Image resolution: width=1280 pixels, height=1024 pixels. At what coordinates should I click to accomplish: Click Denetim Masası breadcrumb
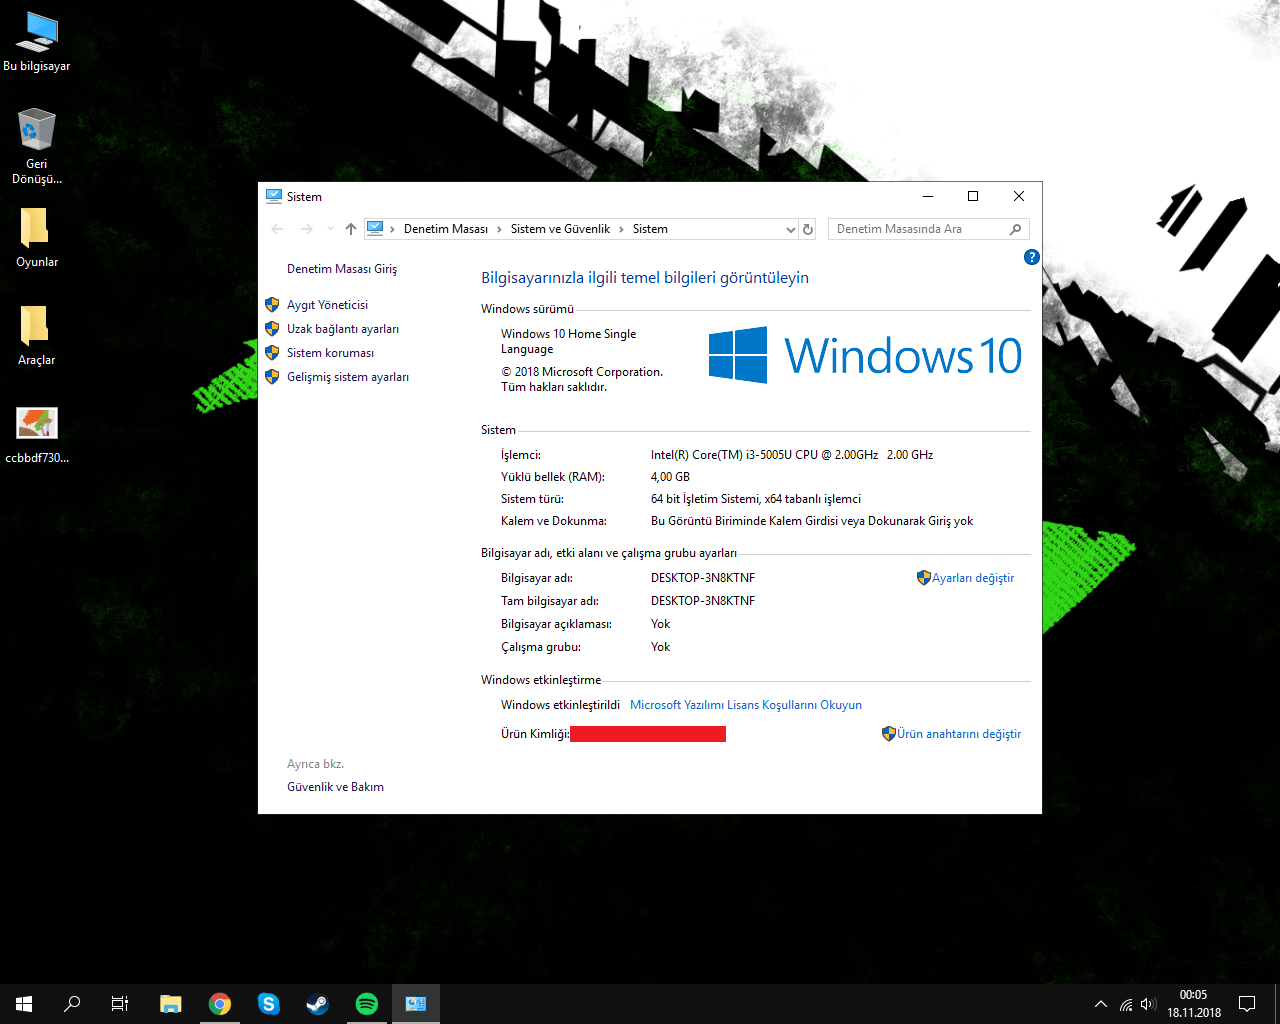(446, 229)
